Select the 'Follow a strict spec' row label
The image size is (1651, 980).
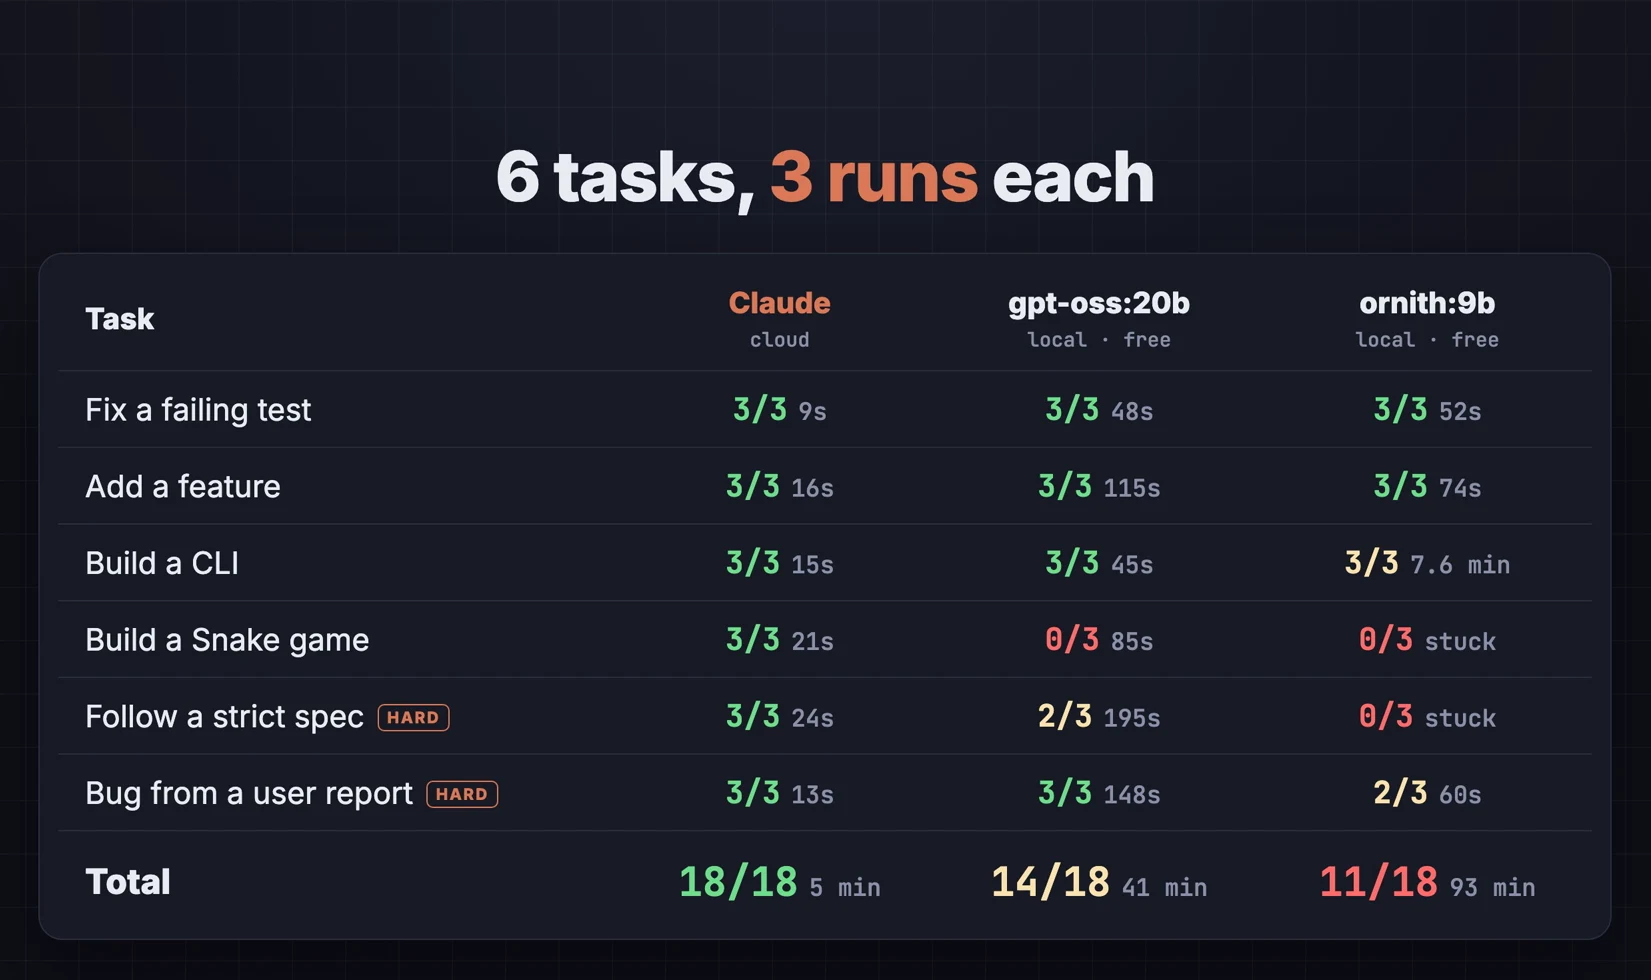pos(224,717)
